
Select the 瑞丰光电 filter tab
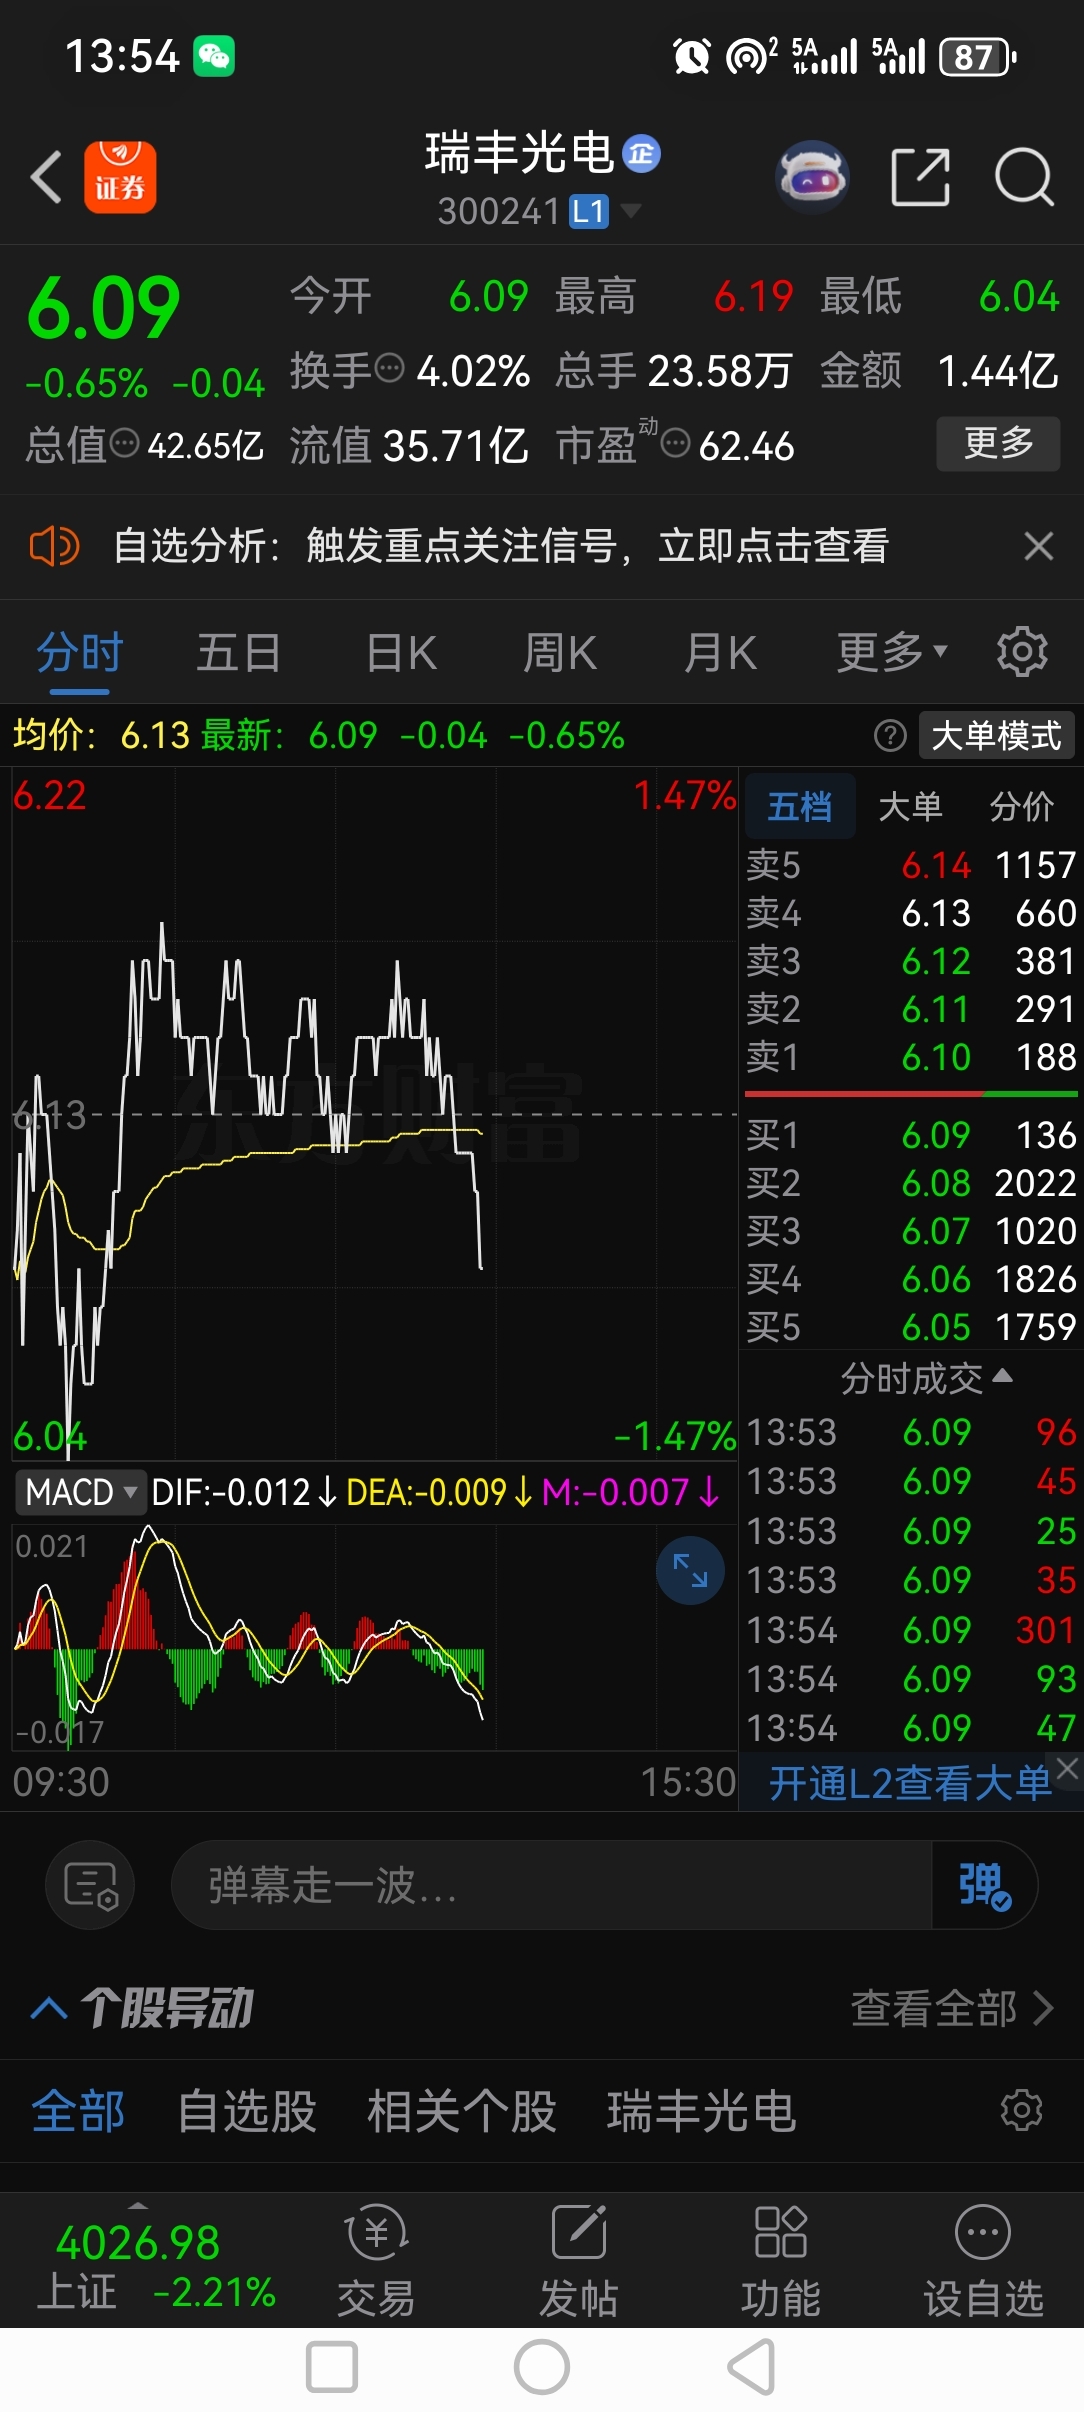pos(701,2111)
